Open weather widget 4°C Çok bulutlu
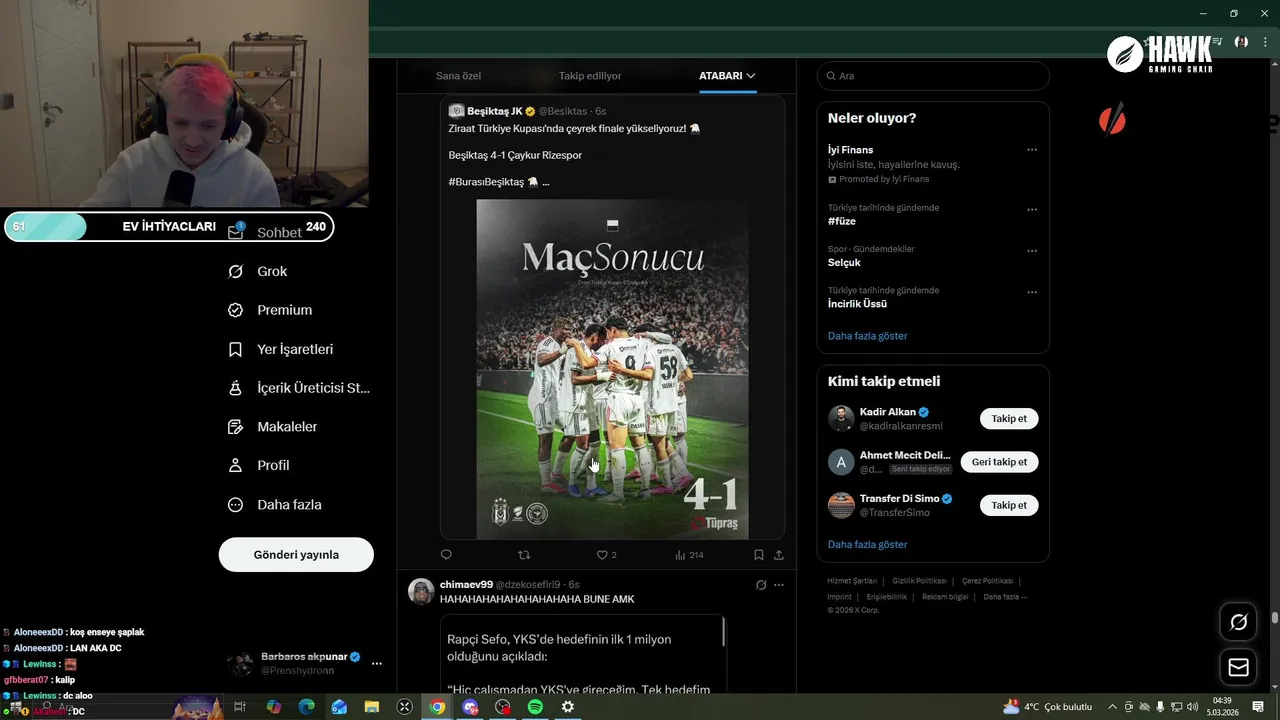1280x720 pixels. point(1047,707)
